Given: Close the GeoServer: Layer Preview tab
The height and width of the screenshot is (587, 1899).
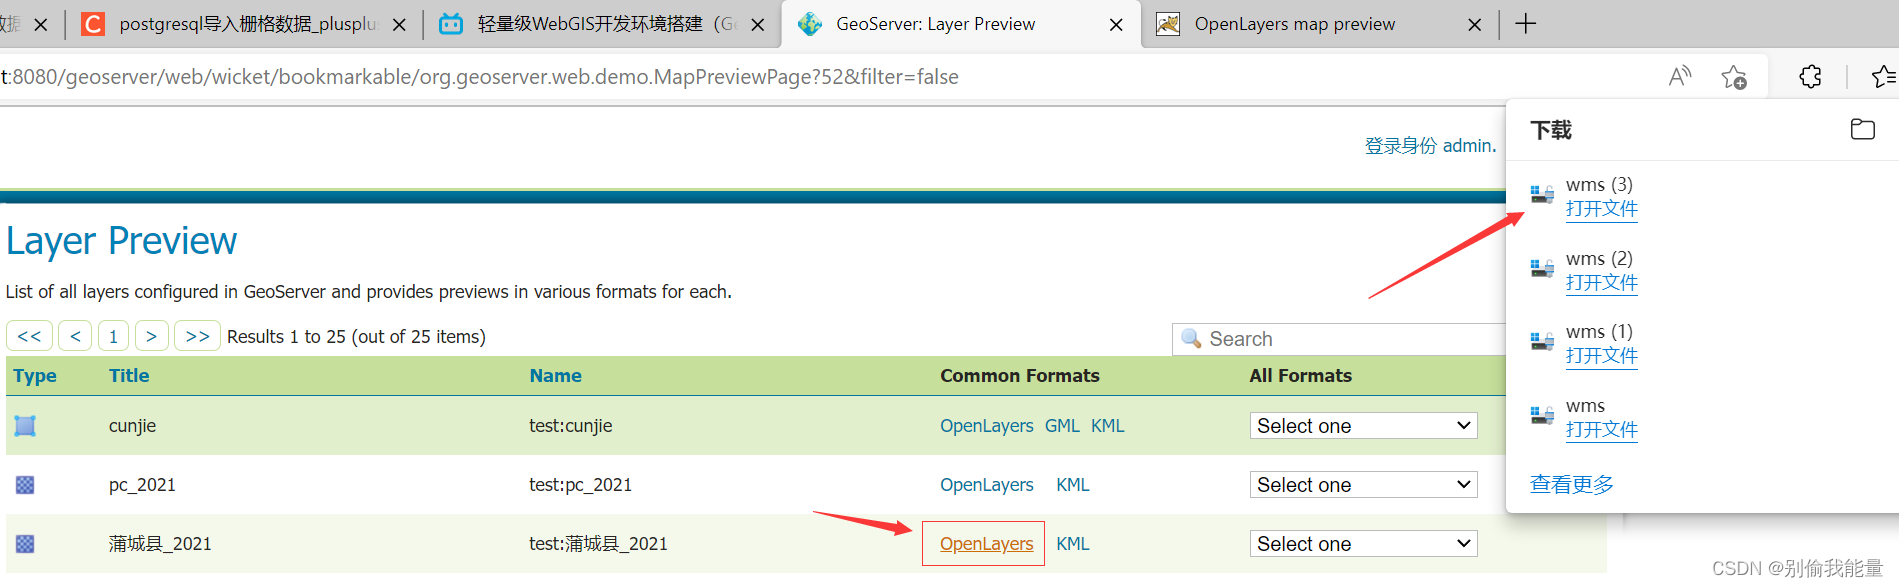Looking at the screenshot, I should (1116, 25).
